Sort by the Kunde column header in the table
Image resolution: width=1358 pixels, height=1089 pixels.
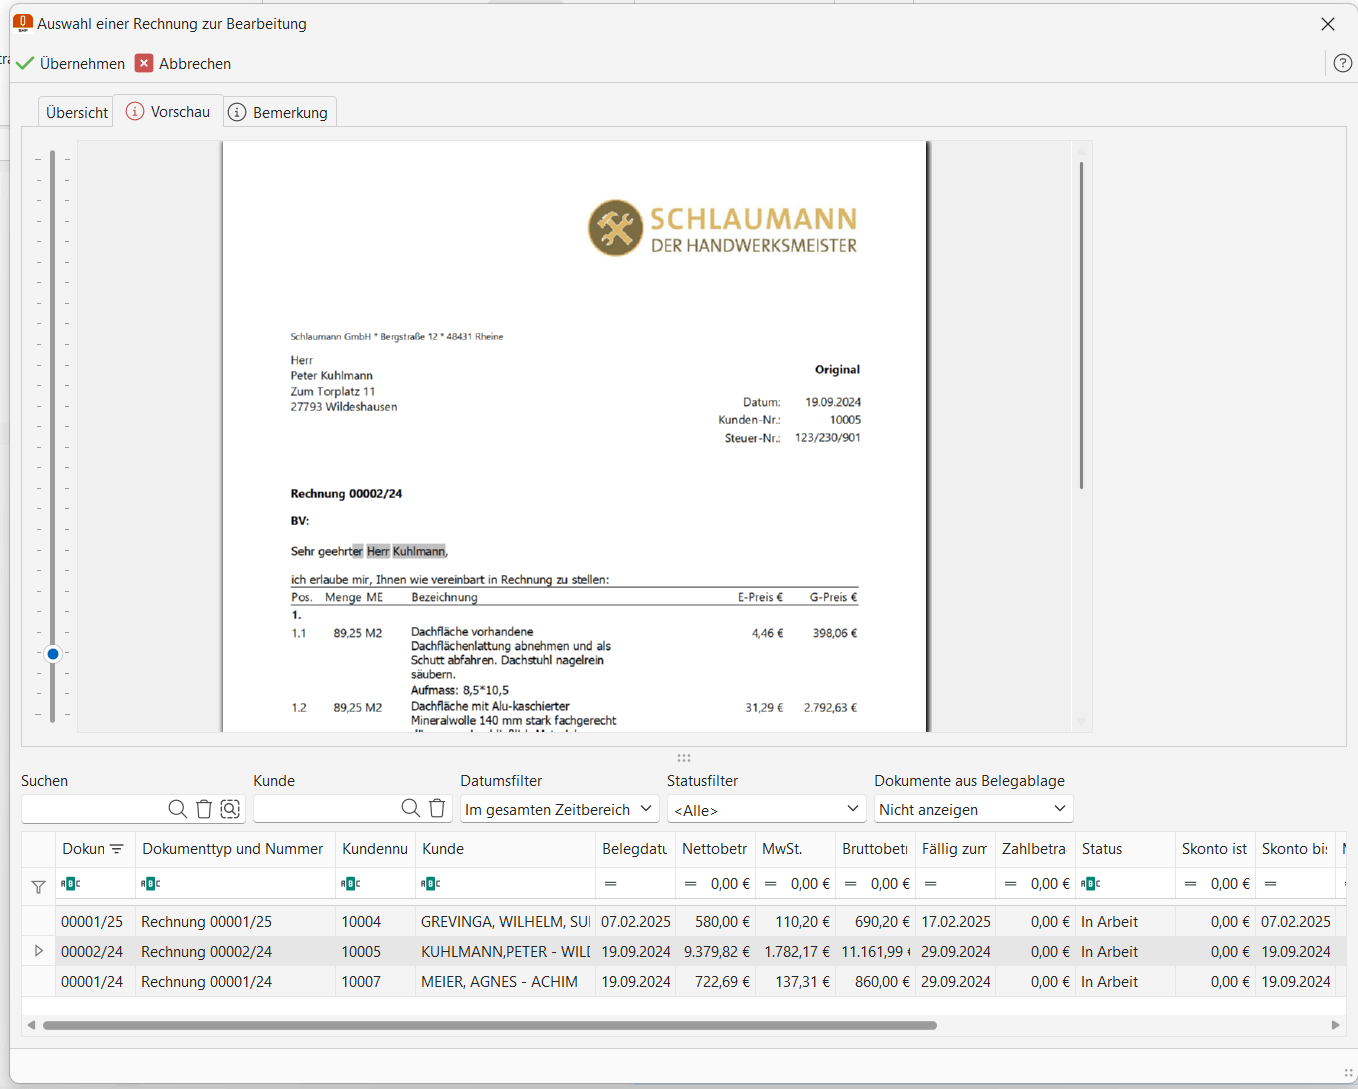(x=504, y=849)
